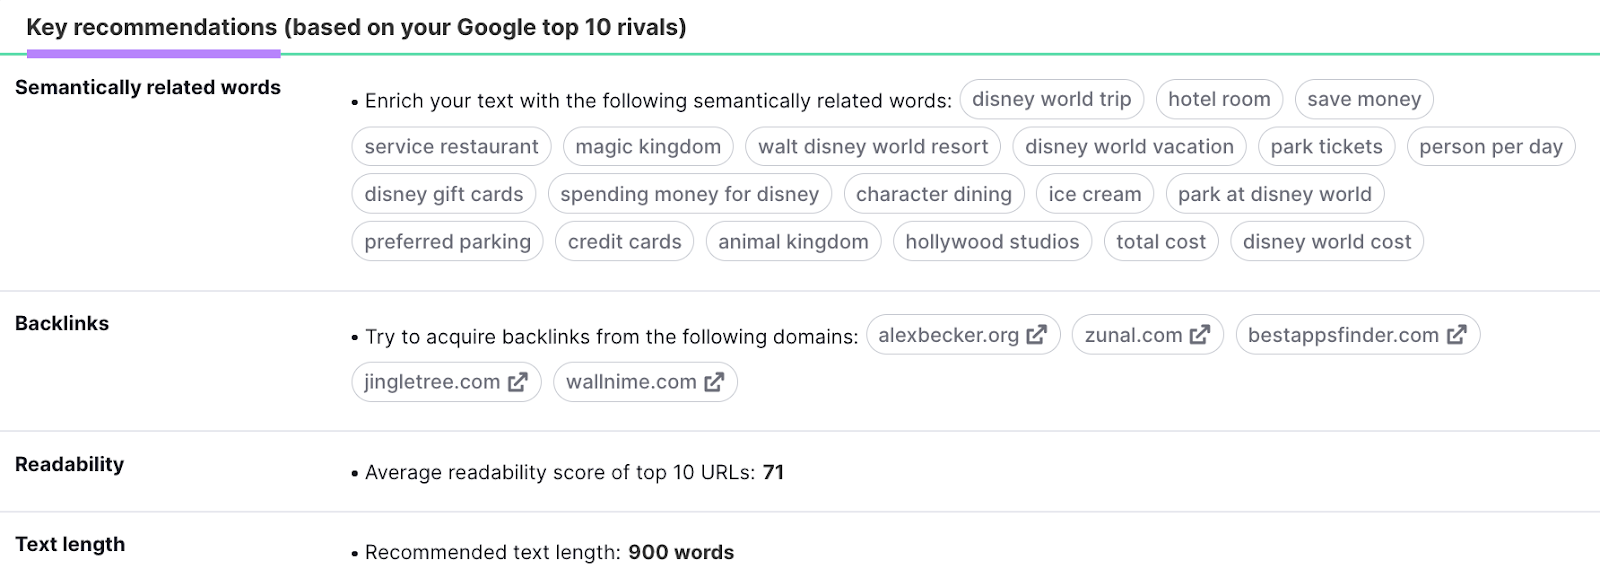This screenshot has width=1600, height=587.
Task: Click the external link icon beside zunal.com
Action: click(x=1199, y=335)
